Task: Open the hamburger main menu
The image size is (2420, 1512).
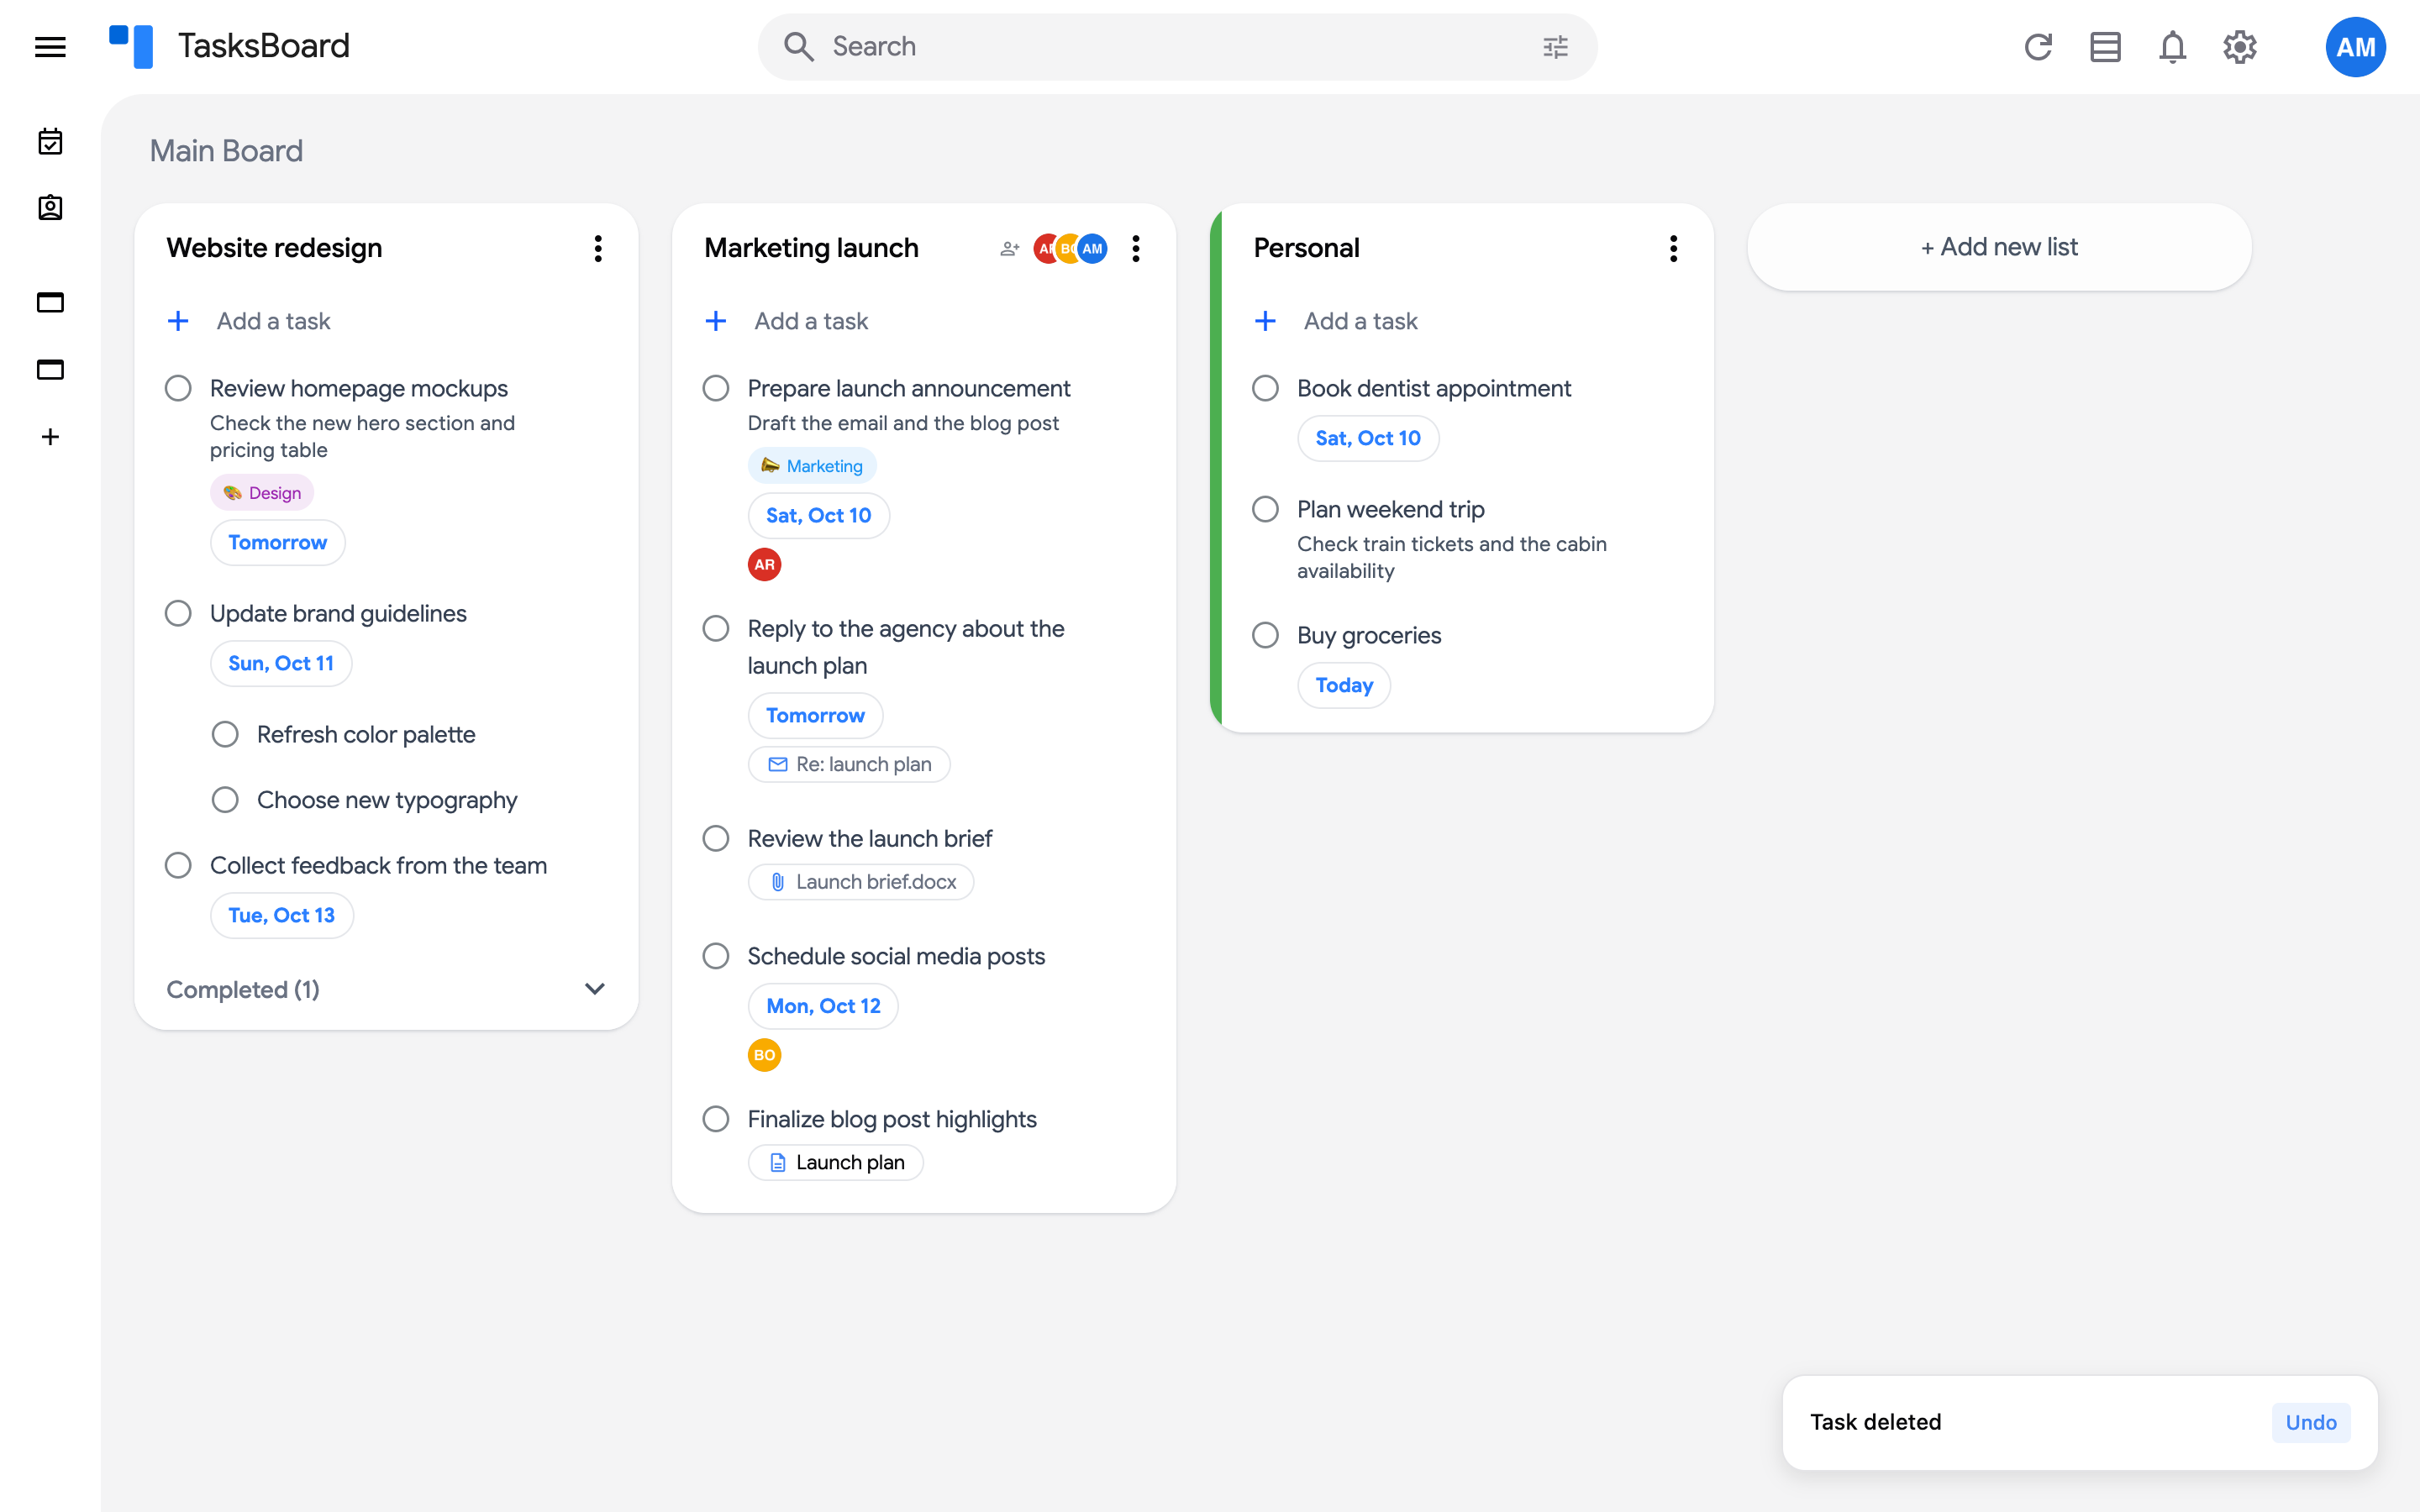Action: coord(50,47)
